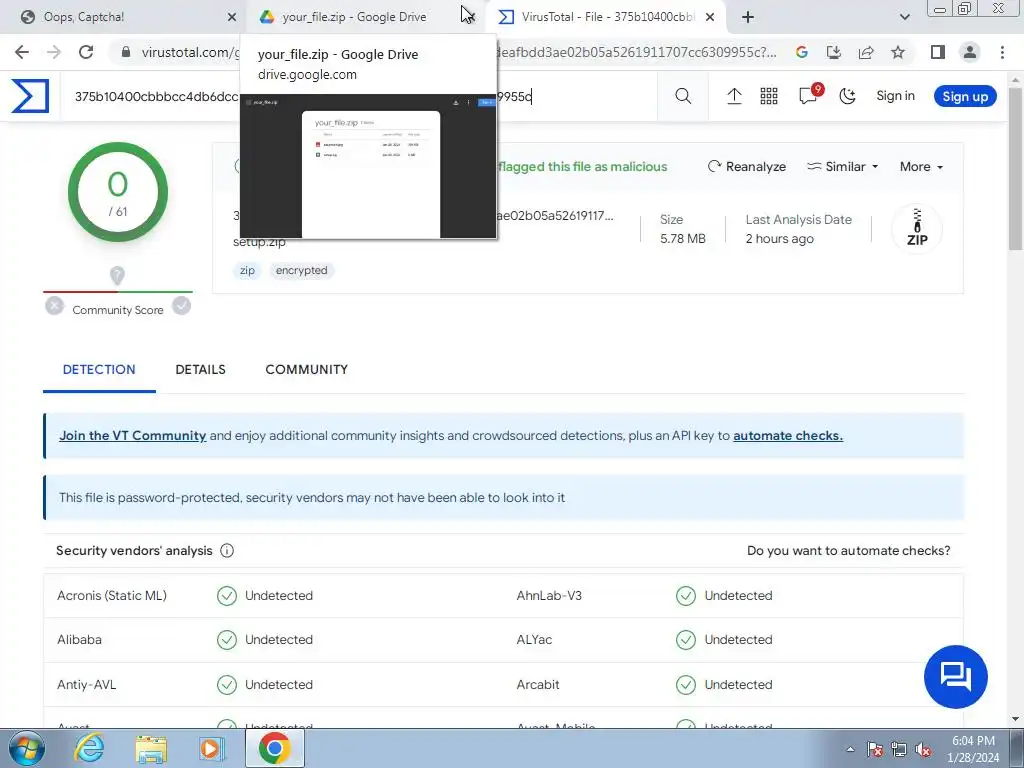Switch to the DETECTION tab

coord(99,370)
